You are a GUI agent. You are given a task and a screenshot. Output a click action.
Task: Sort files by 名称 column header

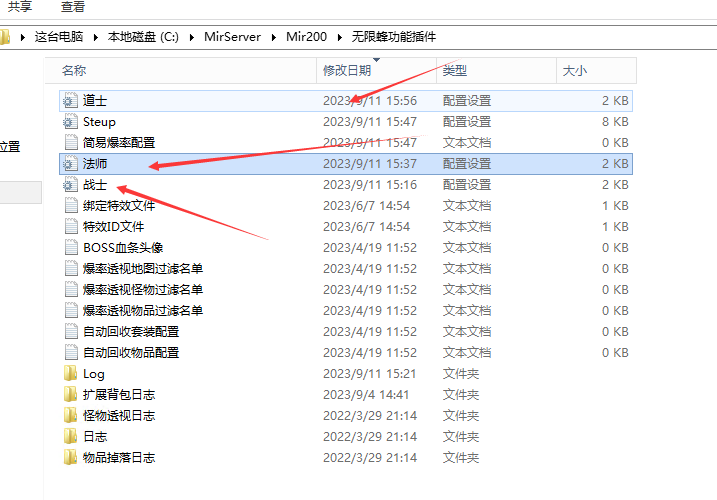click(74, 71)
